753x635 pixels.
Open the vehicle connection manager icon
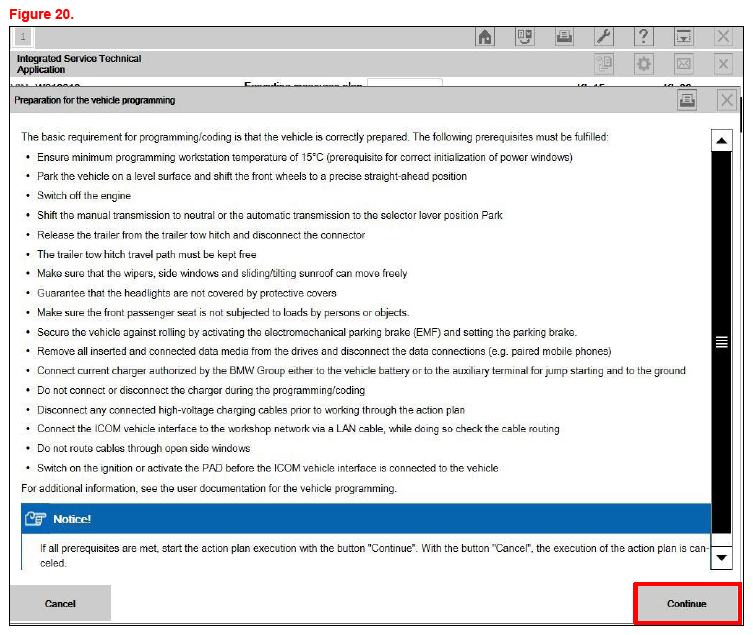(x=525, y=37)
